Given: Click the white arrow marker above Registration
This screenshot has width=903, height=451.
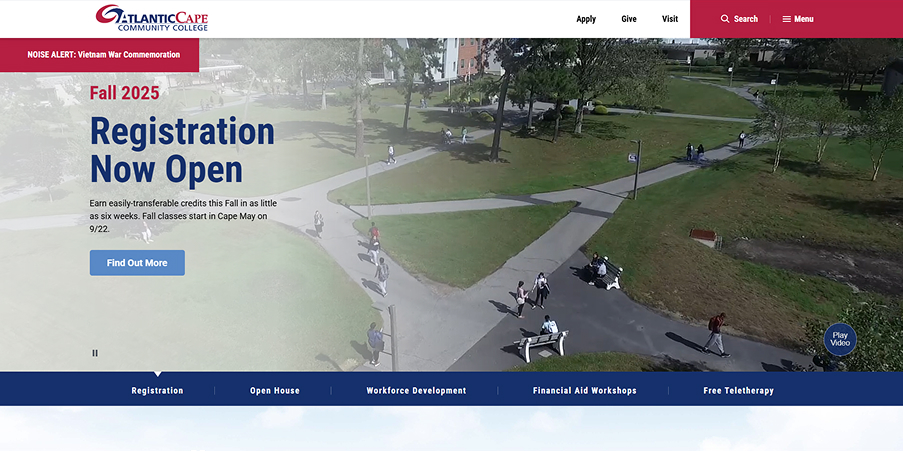Looking at the screenshot, I should (157, 374).
